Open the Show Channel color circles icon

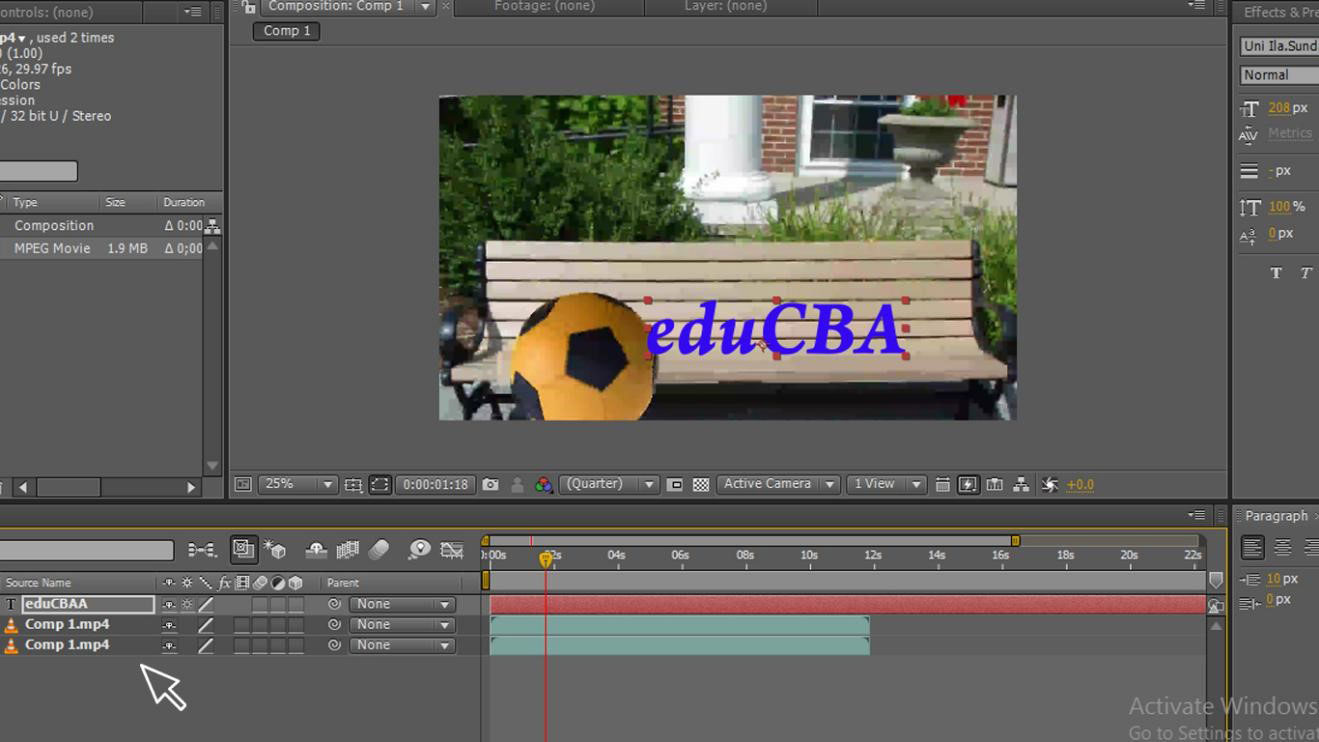(x=544, y=484)
